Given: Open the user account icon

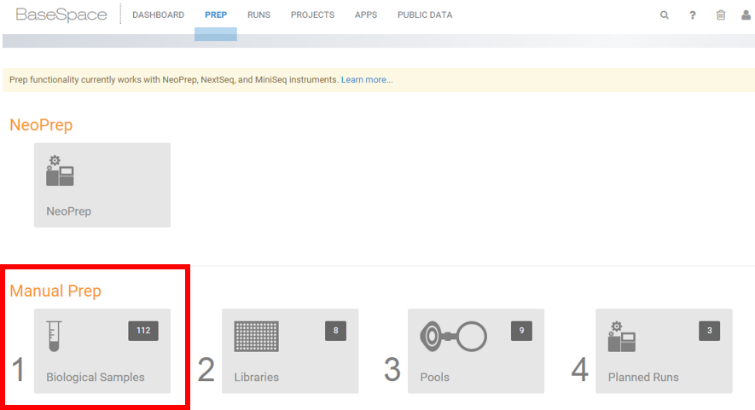Looking at the screenshot, I should (x=747, y=15).
